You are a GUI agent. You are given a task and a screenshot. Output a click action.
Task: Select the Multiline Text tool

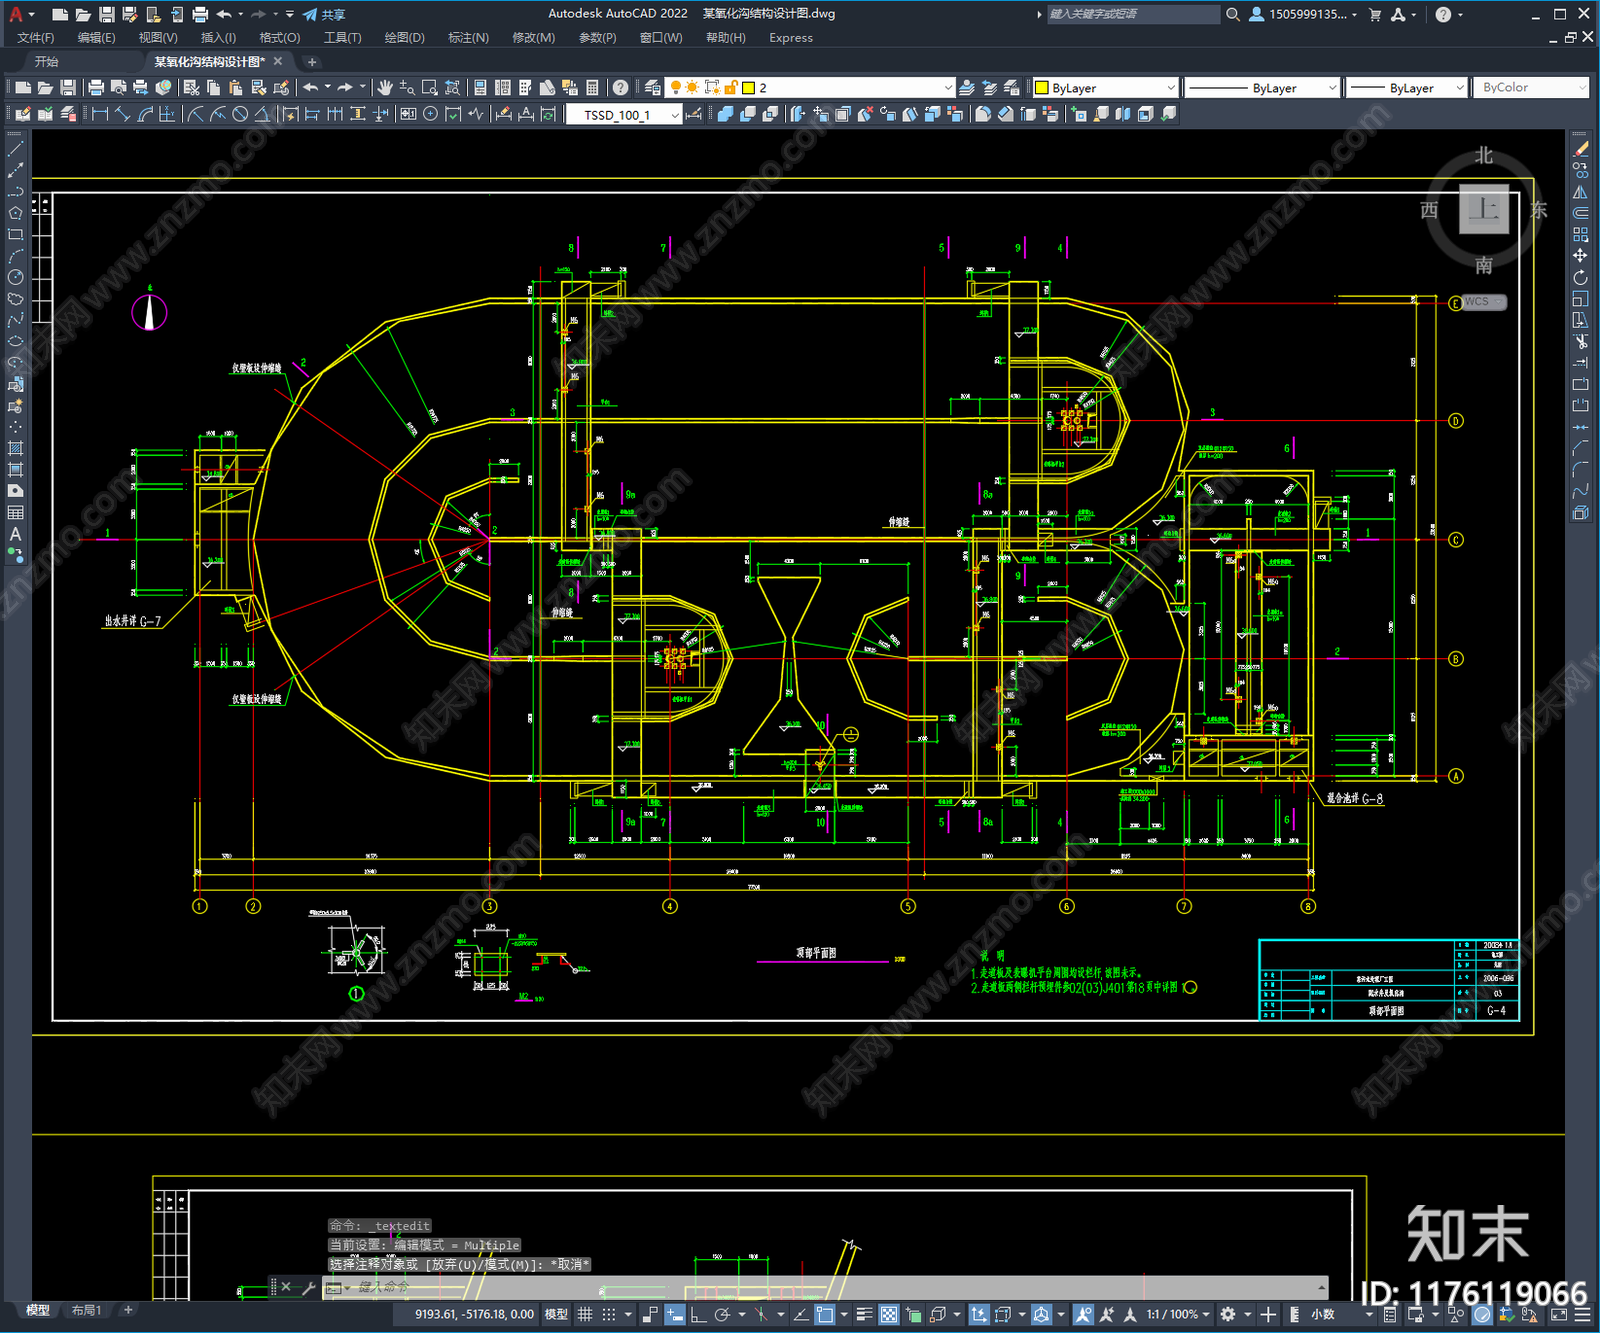[x=15, y=534]
